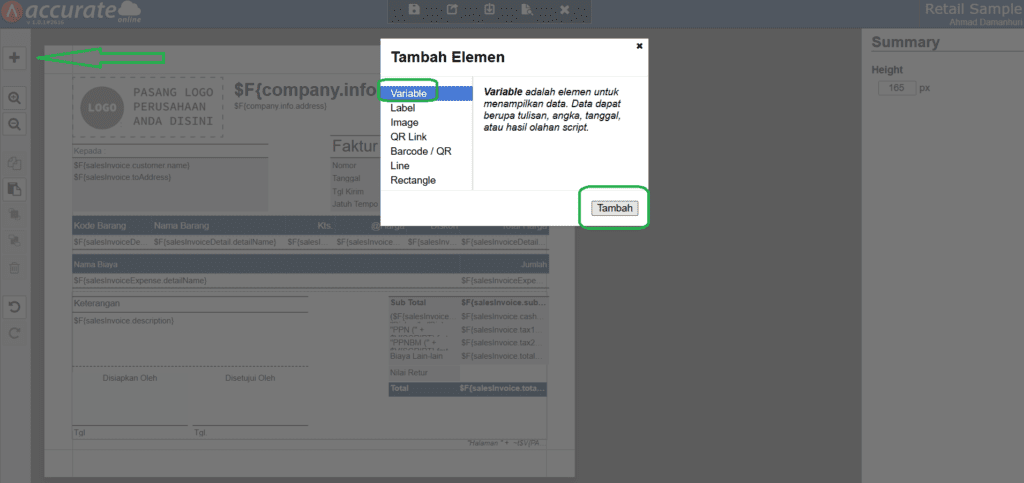The image size is (1024, 483).
Task: Click PASANG LOGO PERUSAHAAN ANDA DISINI text
Action: click(173, 106)
